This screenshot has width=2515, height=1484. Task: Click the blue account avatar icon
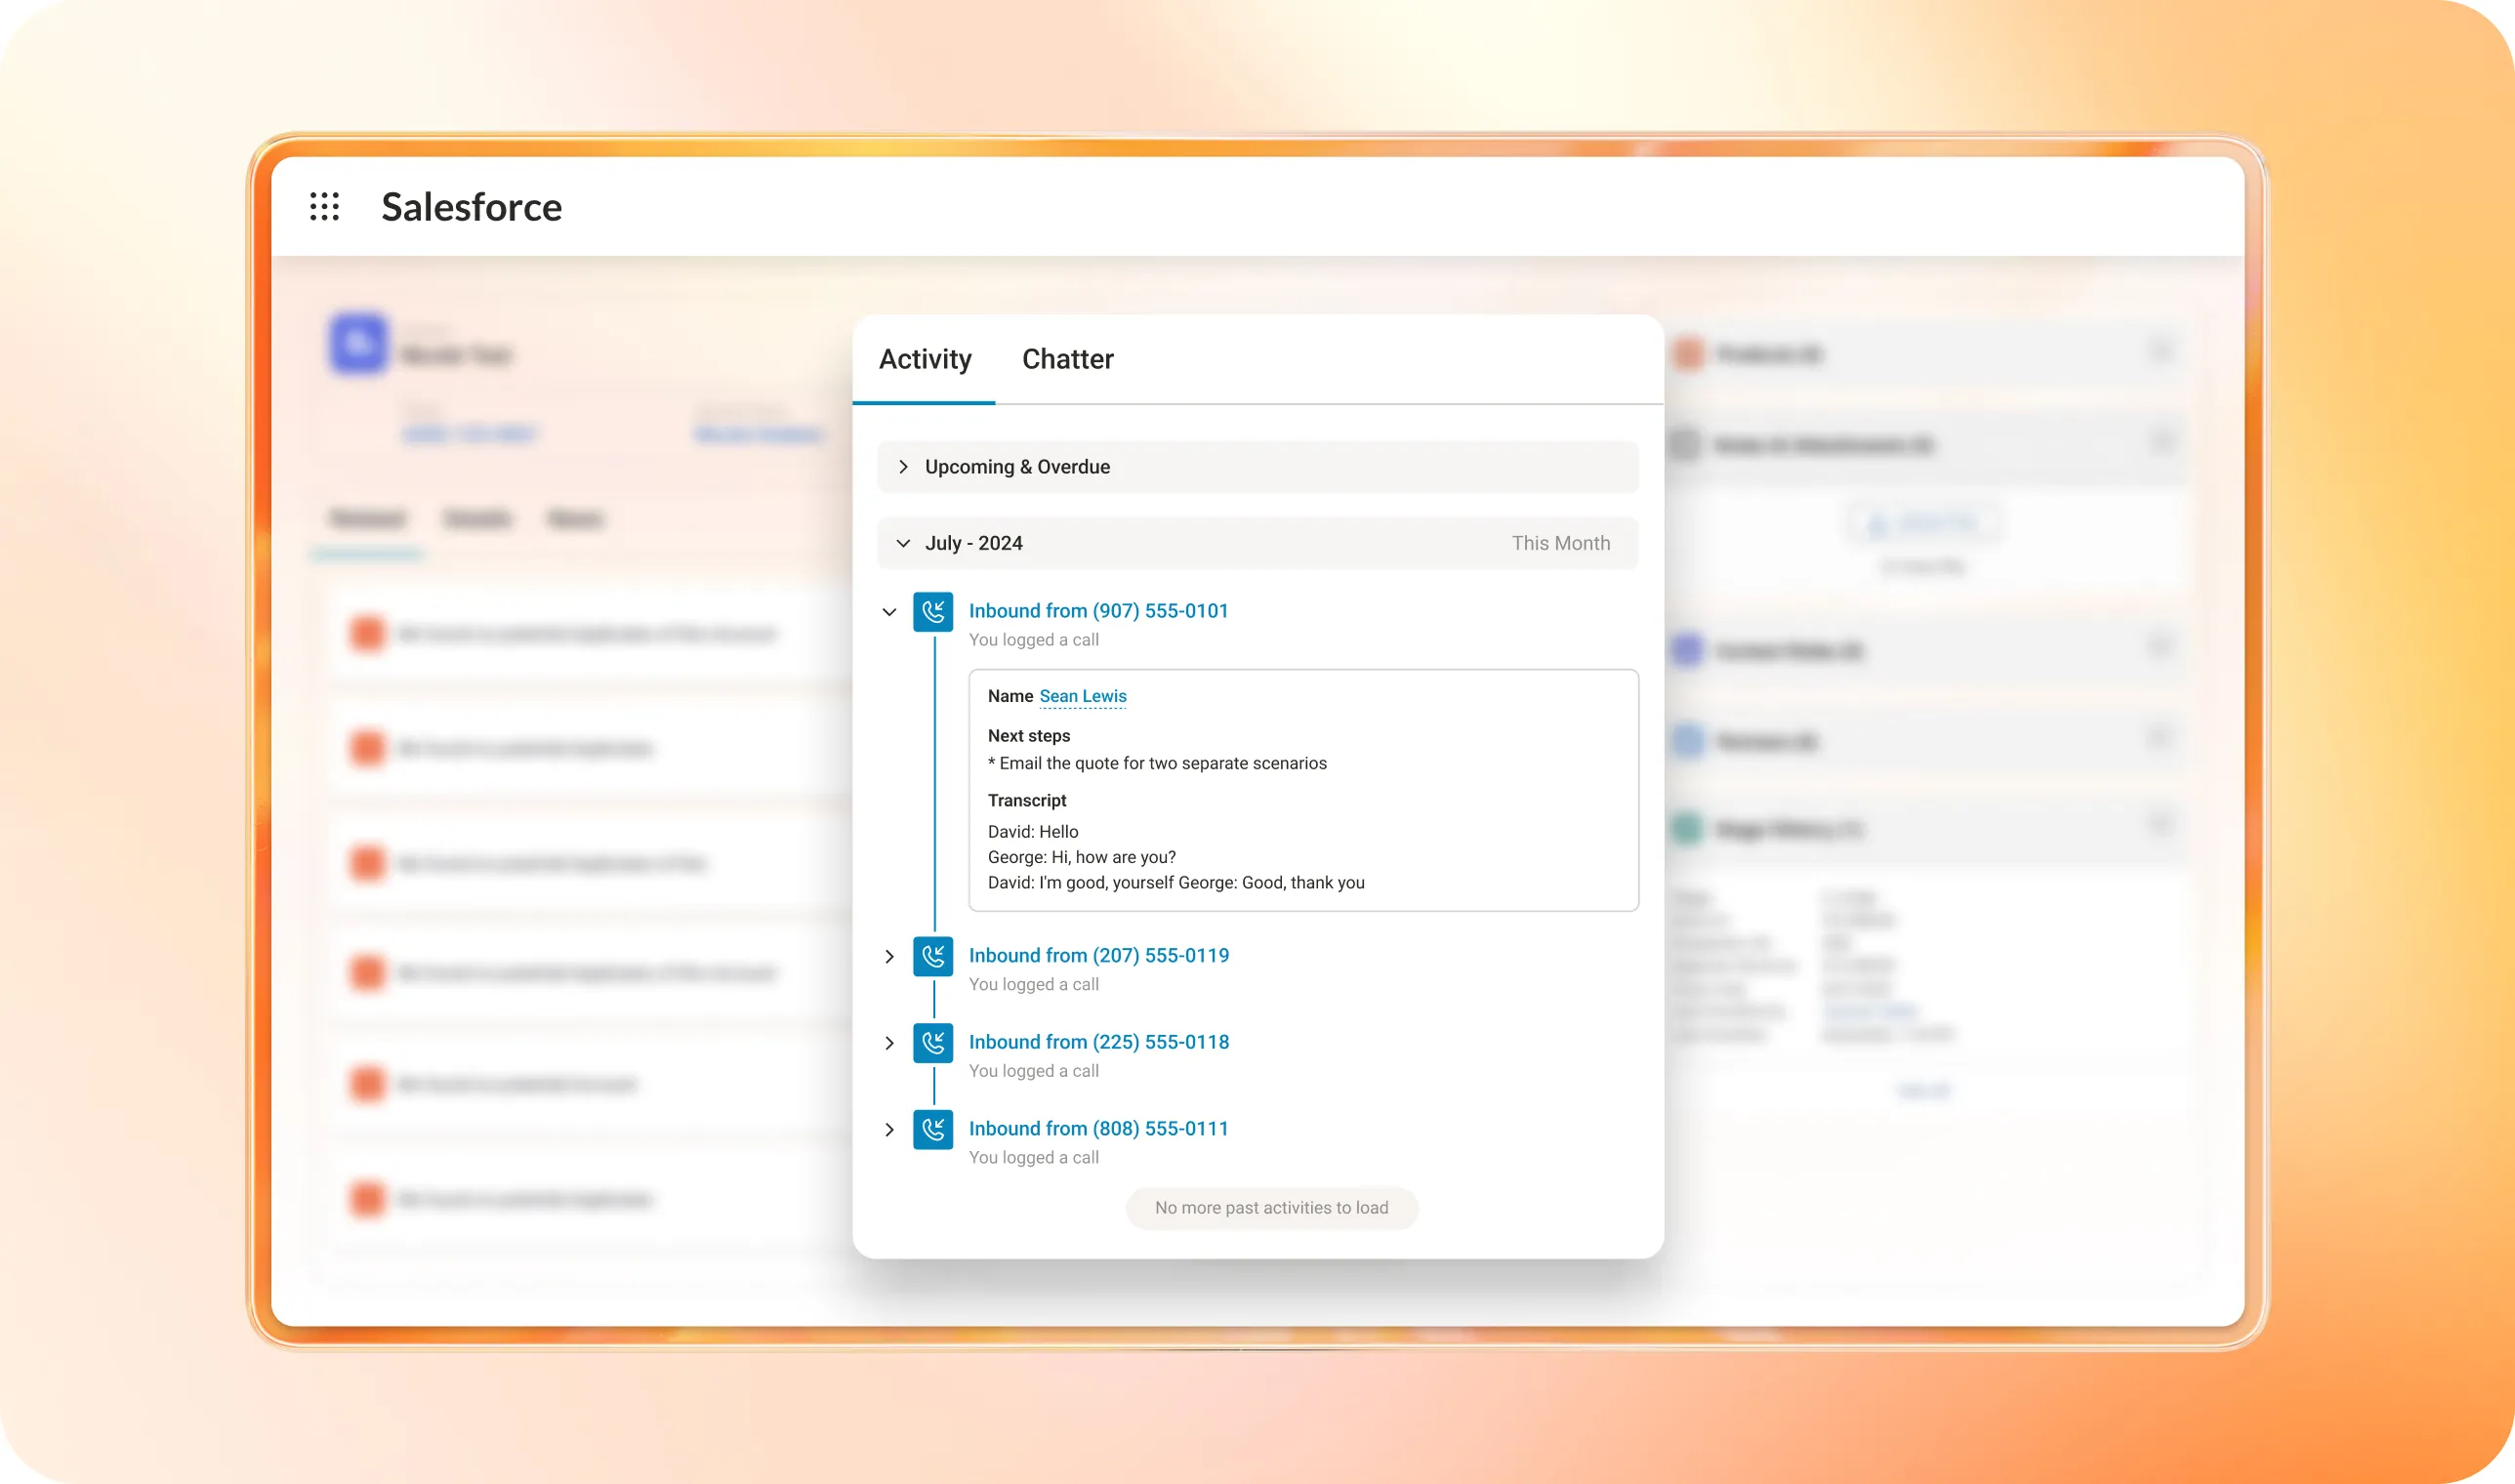[x=358, y=344]
